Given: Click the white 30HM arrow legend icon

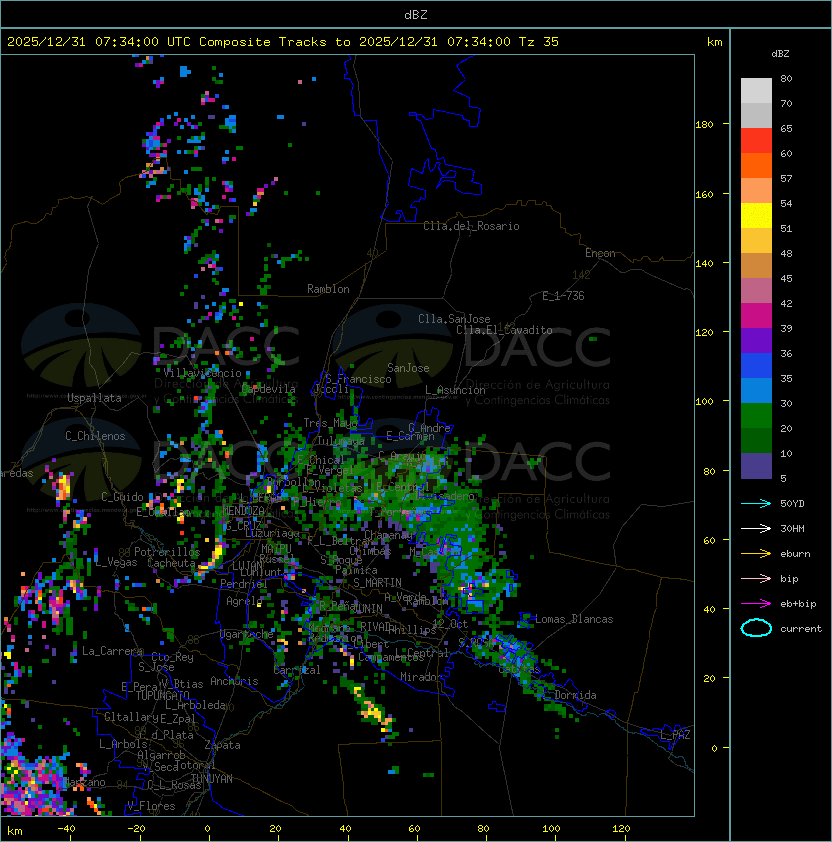Looking at the screenshot, I should point(756,529).
